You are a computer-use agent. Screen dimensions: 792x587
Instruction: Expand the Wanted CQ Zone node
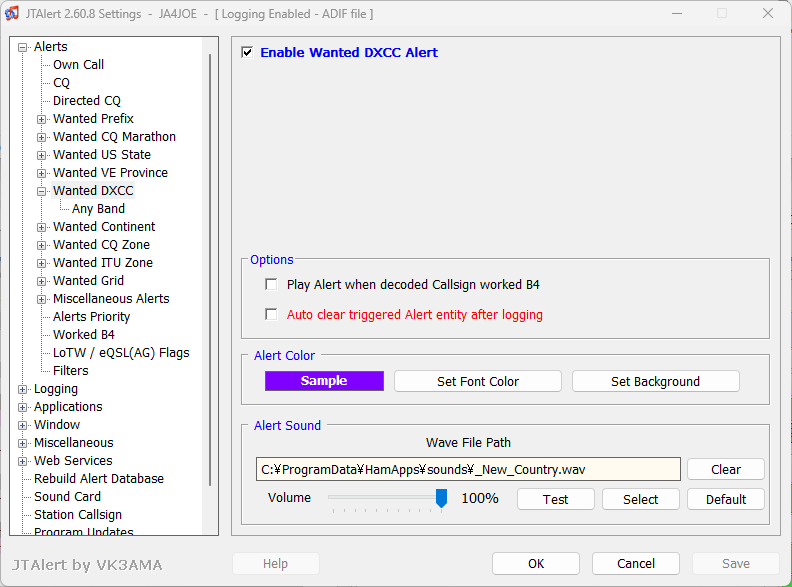tap(41, 245)
